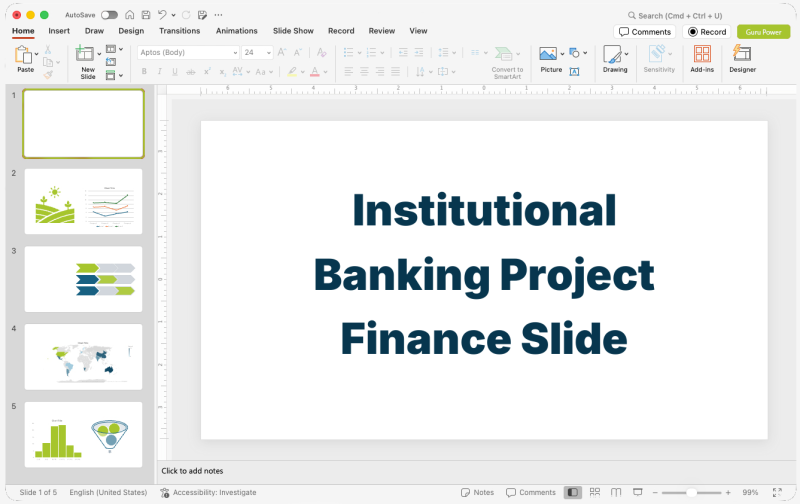
Task: Toggle AutoSave switch
Action: point(109,15)
